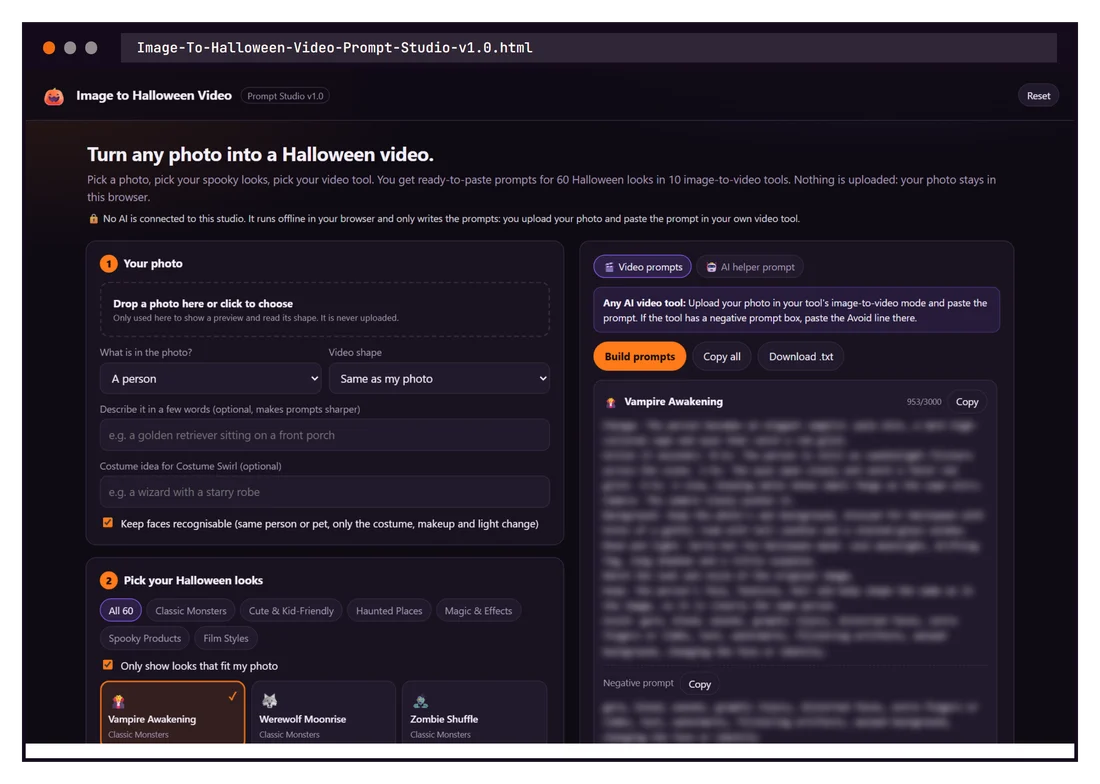
Task: Click the Vampire Awakening card icon
Action: [119, 701]
